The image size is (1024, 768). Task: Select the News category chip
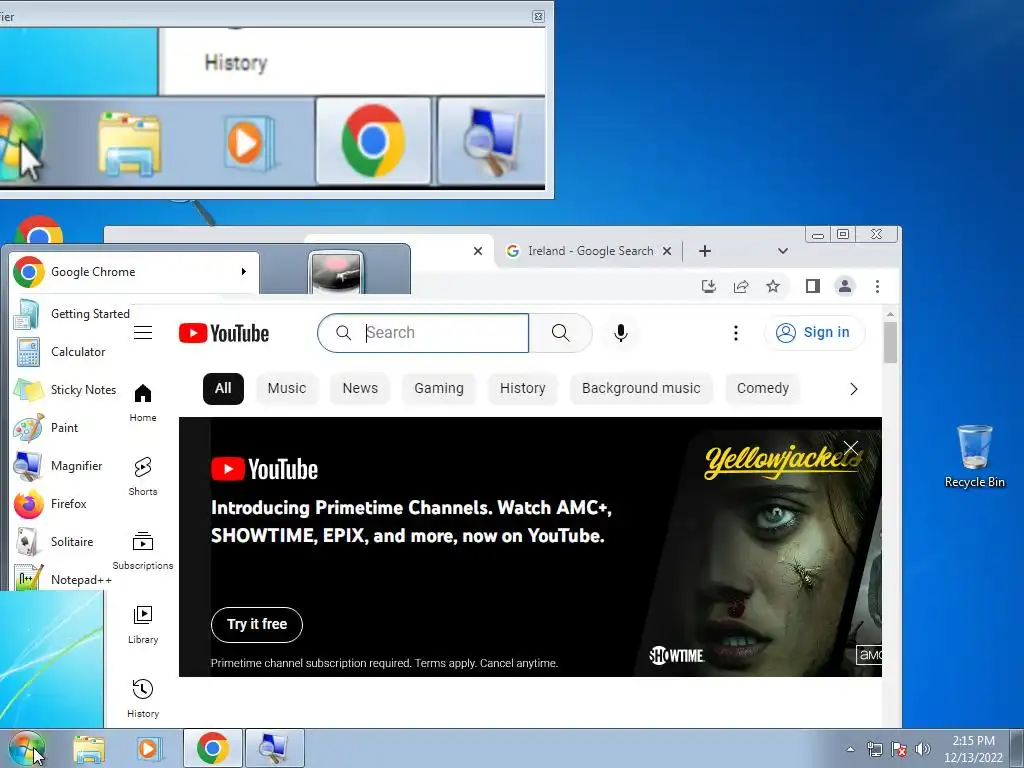click(360, 389)
